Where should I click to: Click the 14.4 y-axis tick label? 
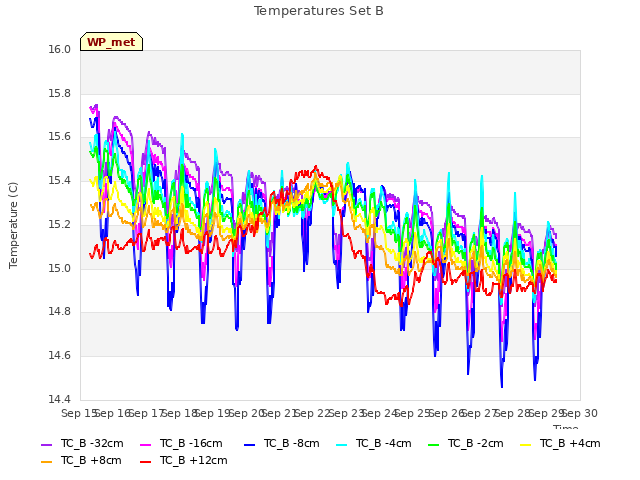pos(60,400)
